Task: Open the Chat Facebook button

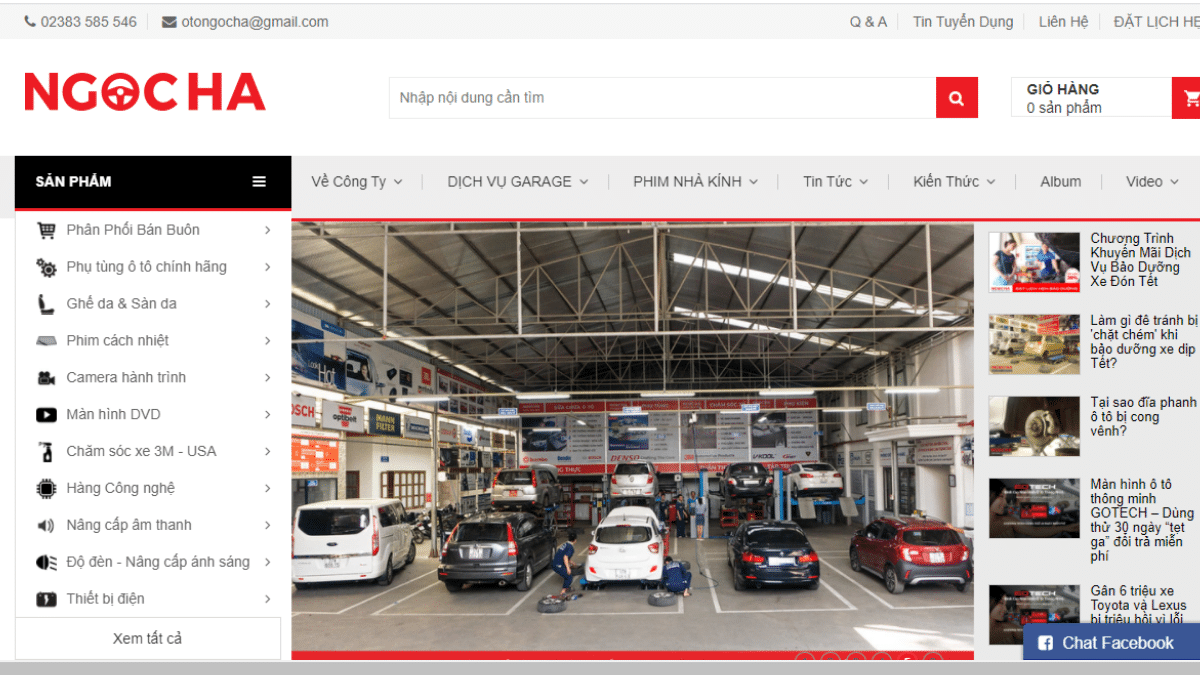Action: [x=1110, y=643]
